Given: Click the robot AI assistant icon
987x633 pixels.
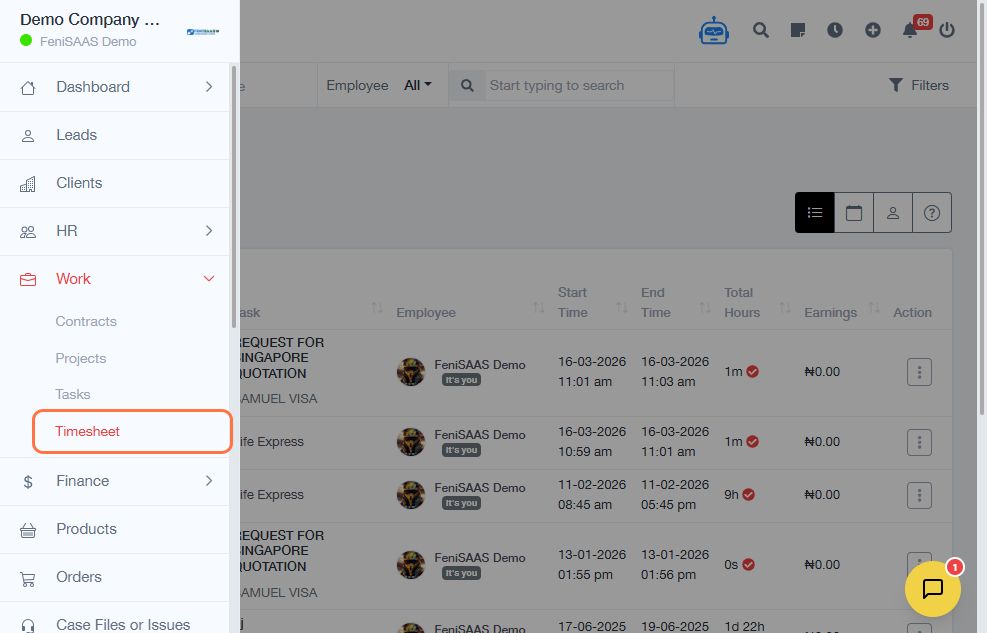Looking at the screenshot, I should pyautogui.click(x=714, y=30).
